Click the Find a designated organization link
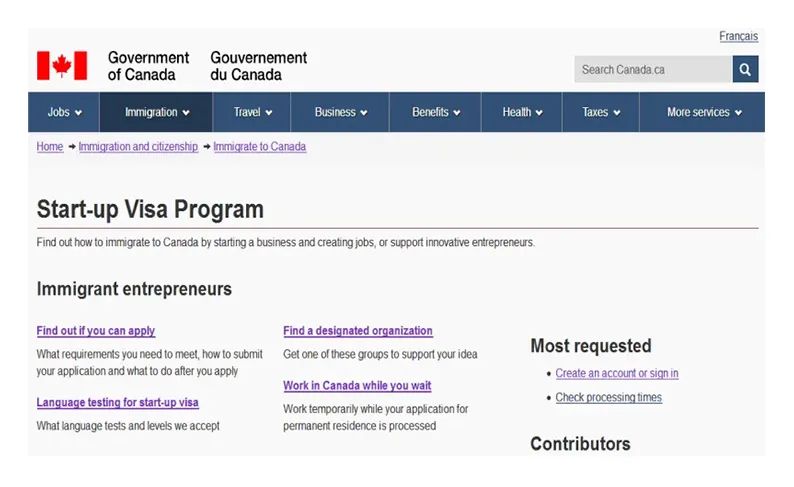The width and height of the screenshot is (794, 487). (x=358, y=331)
